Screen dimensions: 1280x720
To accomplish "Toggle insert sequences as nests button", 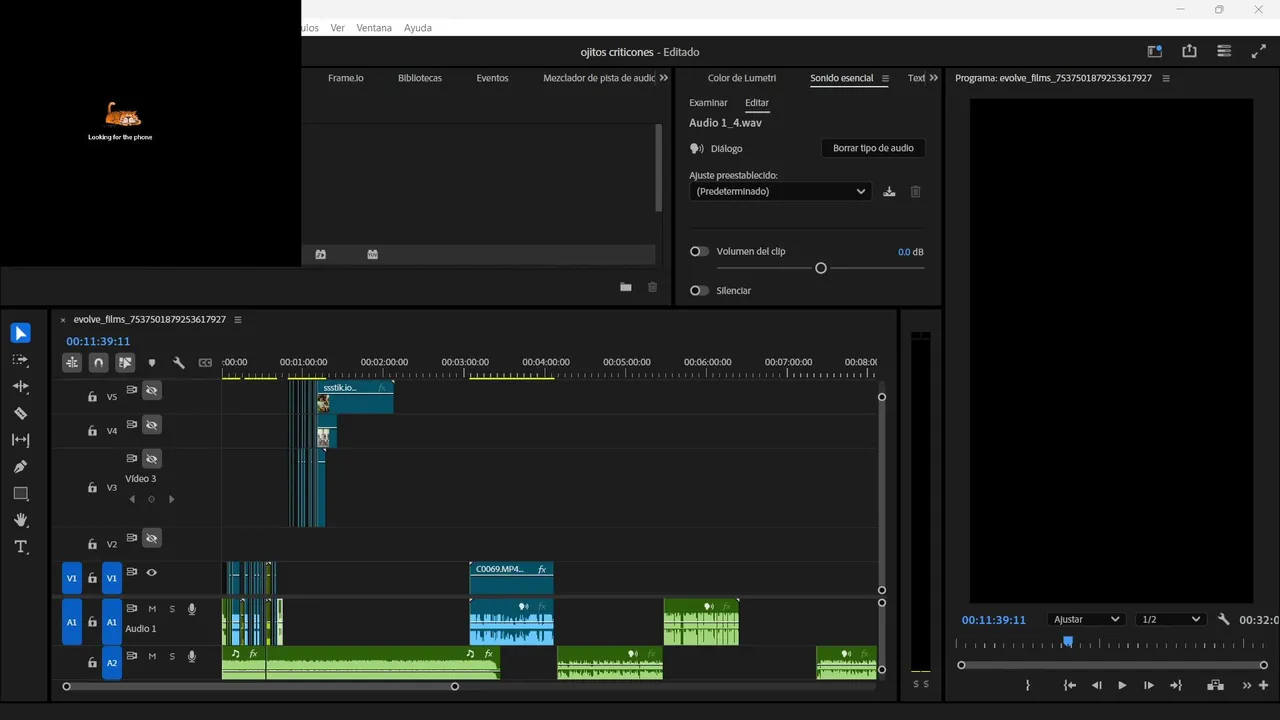I will click(x=72, y=363).
